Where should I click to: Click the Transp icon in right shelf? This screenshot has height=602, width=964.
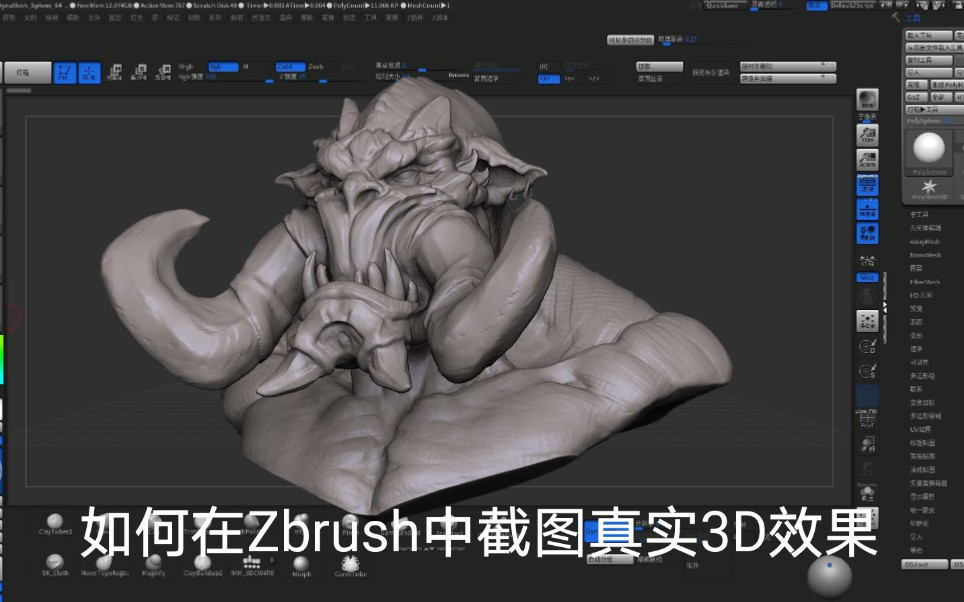point(867,444)
